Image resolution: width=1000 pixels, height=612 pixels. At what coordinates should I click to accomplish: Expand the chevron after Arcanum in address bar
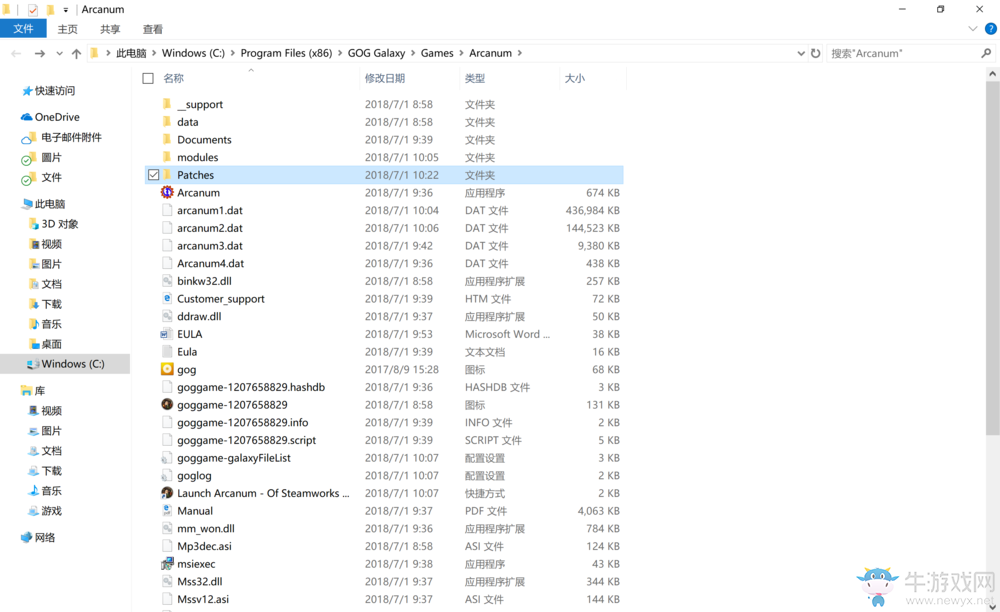[x=520, y=54]
